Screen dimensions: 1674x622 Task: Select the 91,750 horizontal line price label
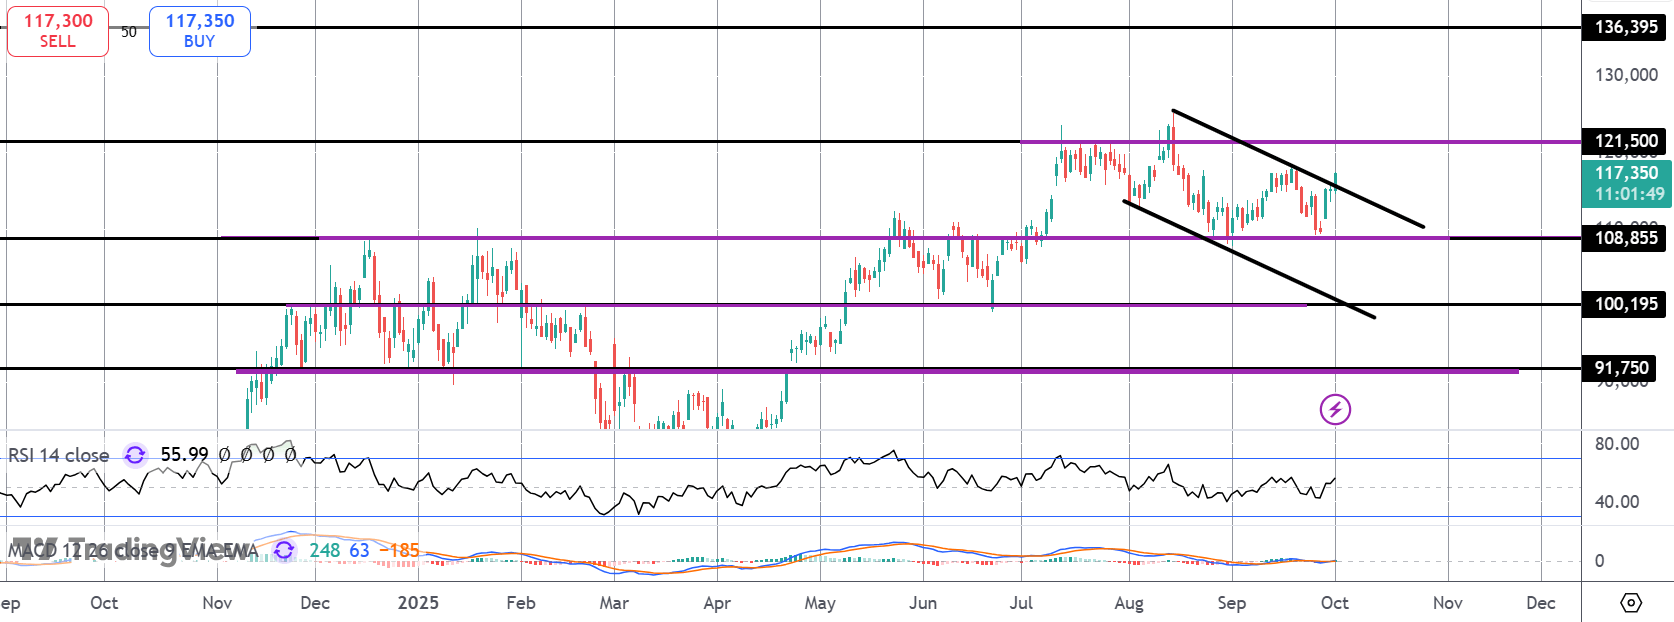tap(1620, 368)
